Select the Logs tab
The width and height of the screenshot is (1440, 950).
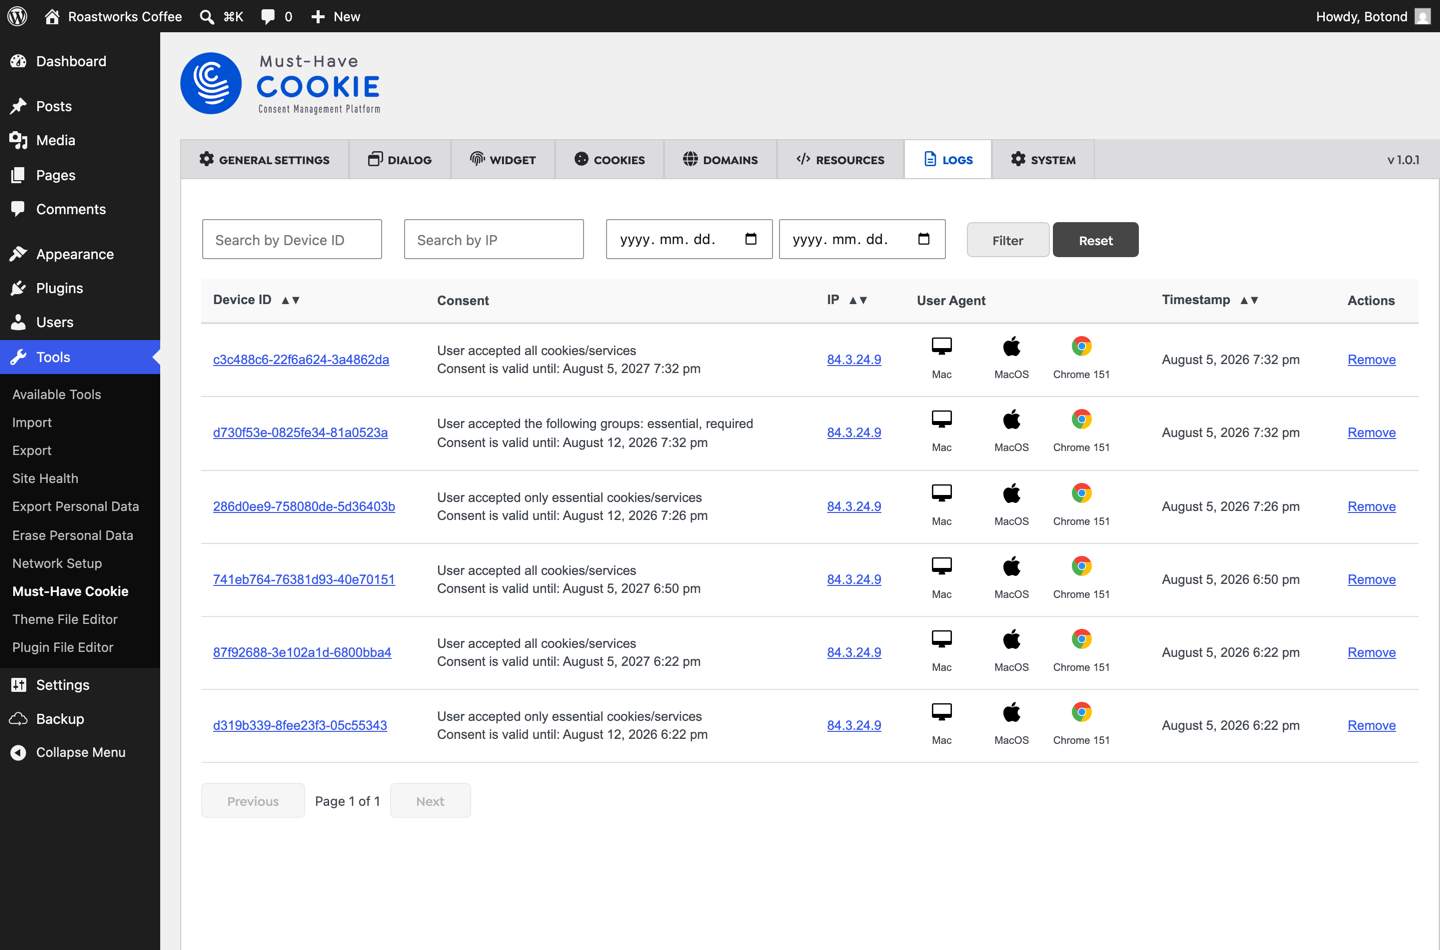[948, 159]
